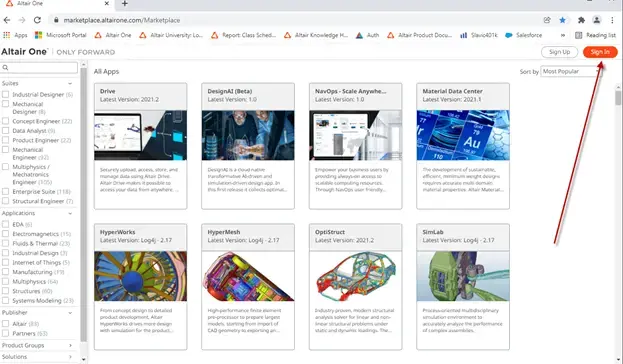
Task: Expand the Product Groups section
Action: pyautogui.click(x=38, y=345)
